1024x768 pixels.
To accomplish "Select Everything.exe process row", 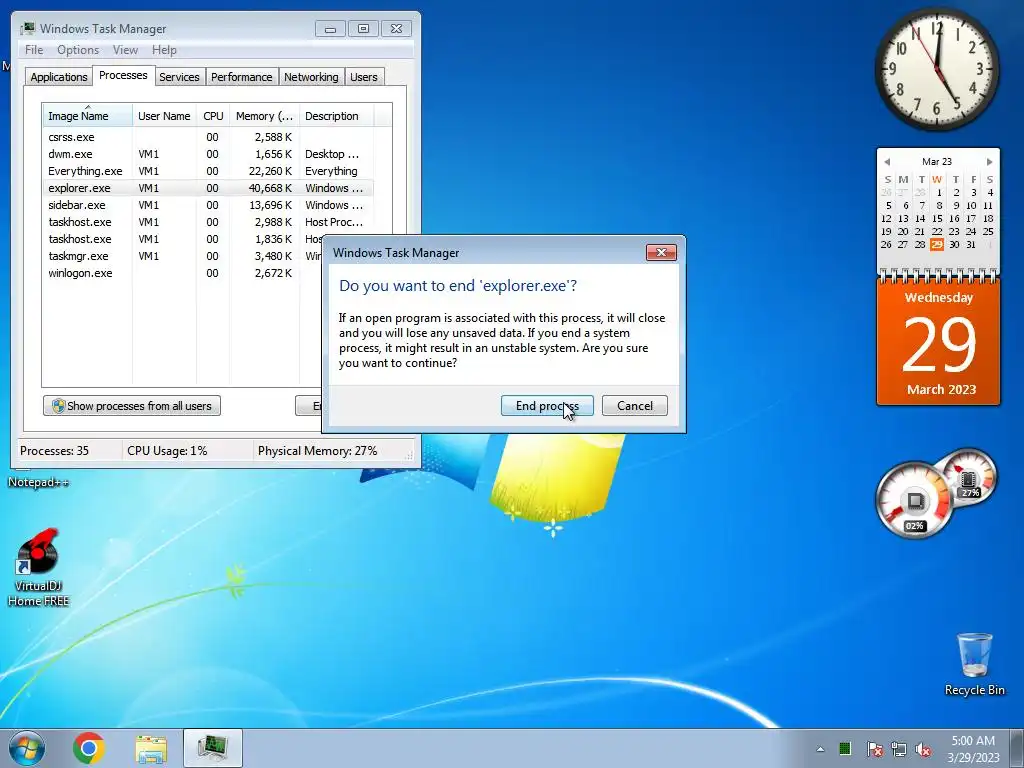I will (208, 171).
